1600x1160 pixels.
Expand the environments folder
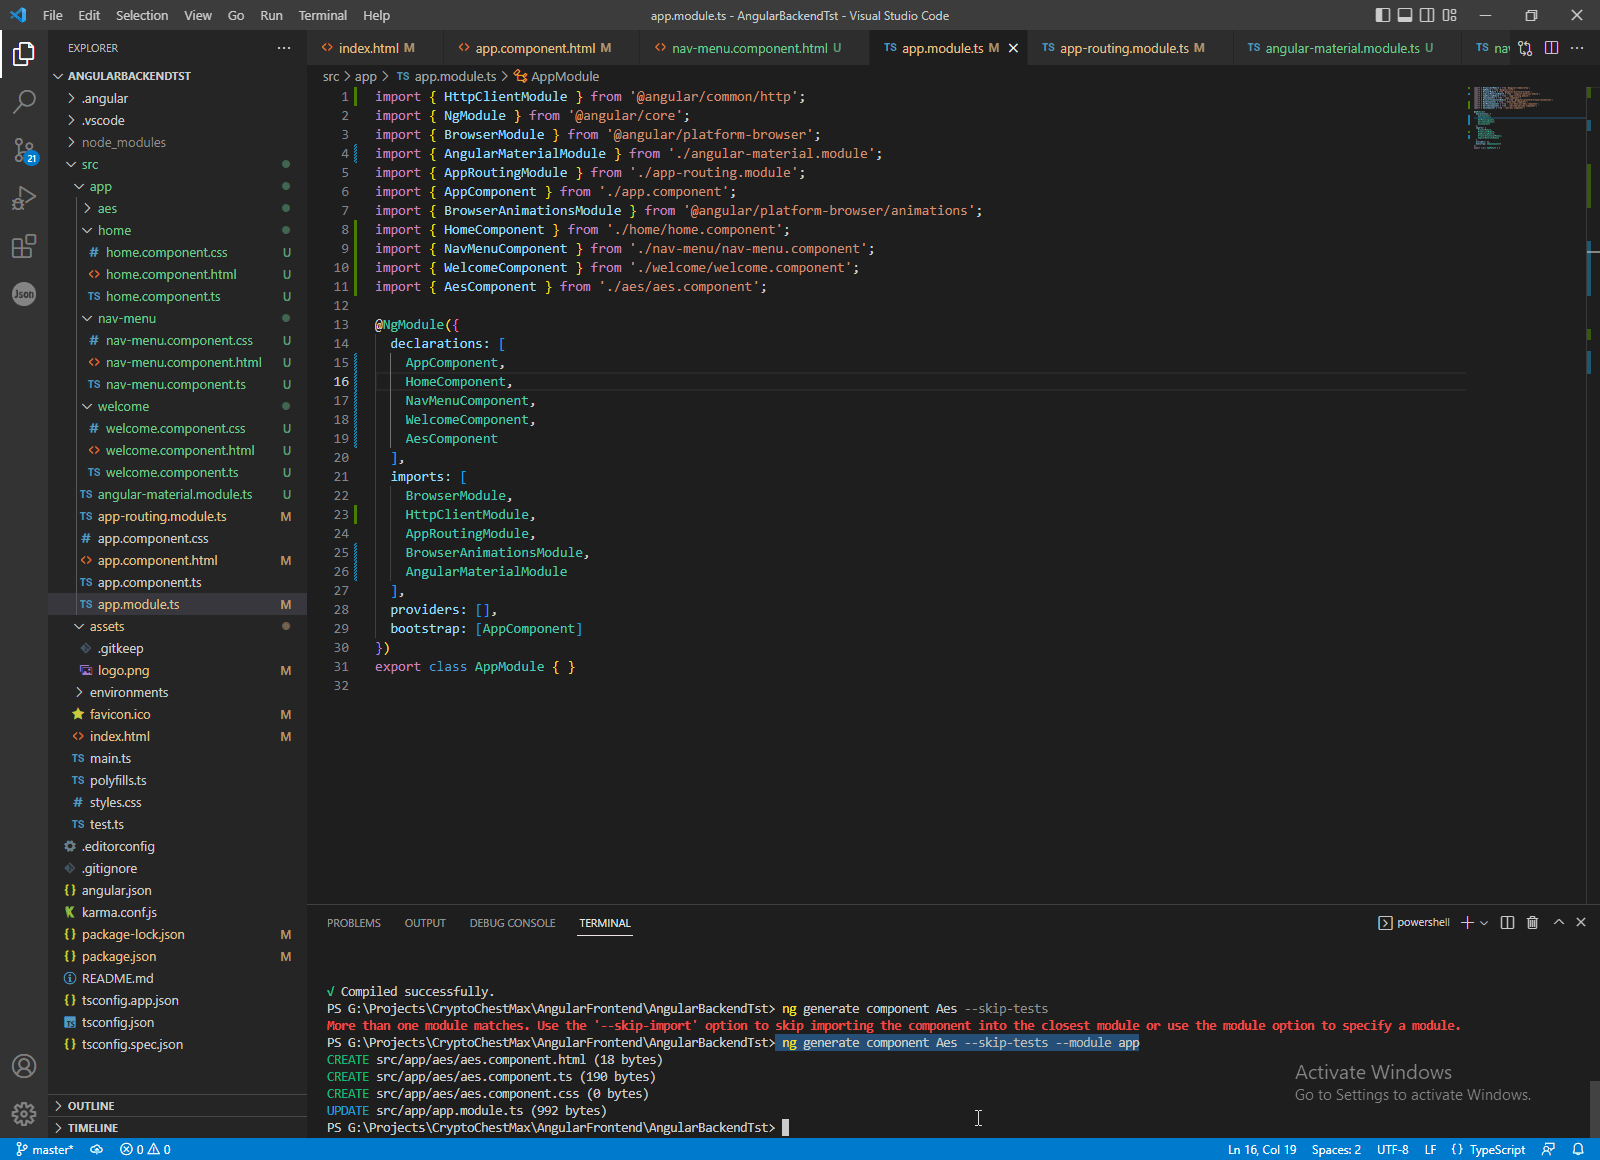128,693
